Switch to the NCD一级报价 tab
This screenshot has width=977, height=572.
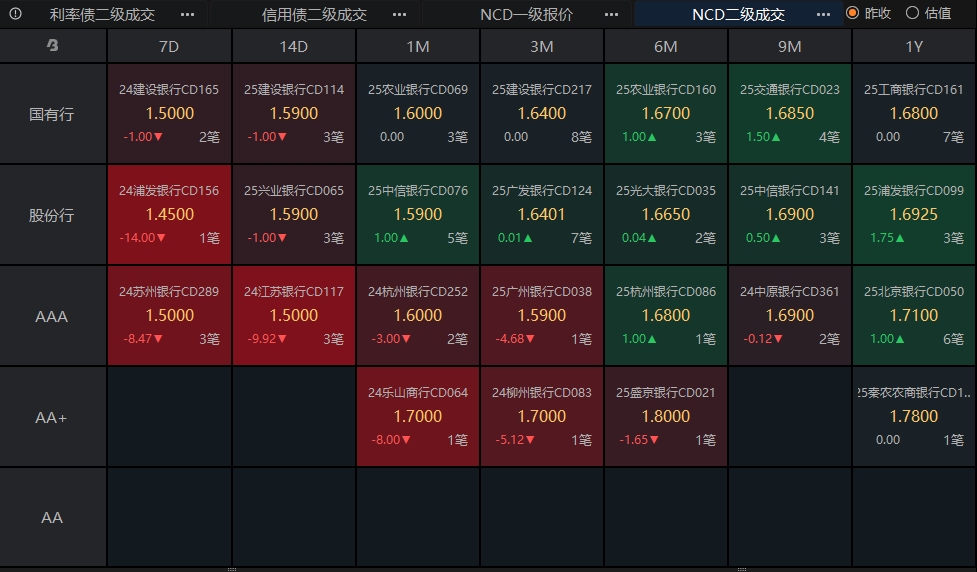click(527, 14)
